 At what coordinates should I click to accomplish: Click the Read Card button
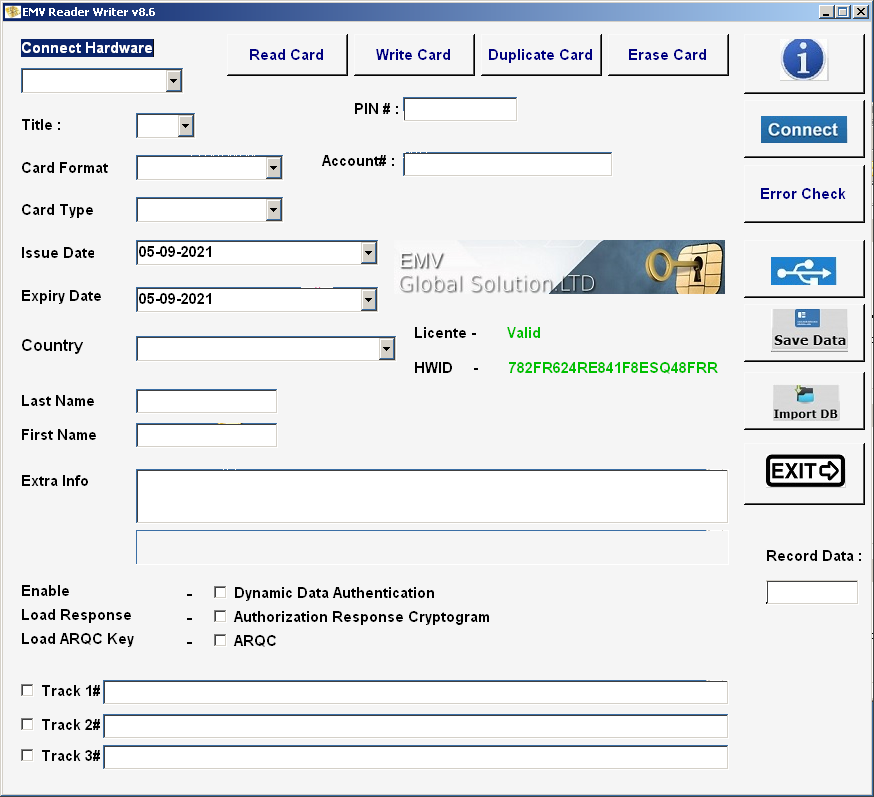[286, 55]
